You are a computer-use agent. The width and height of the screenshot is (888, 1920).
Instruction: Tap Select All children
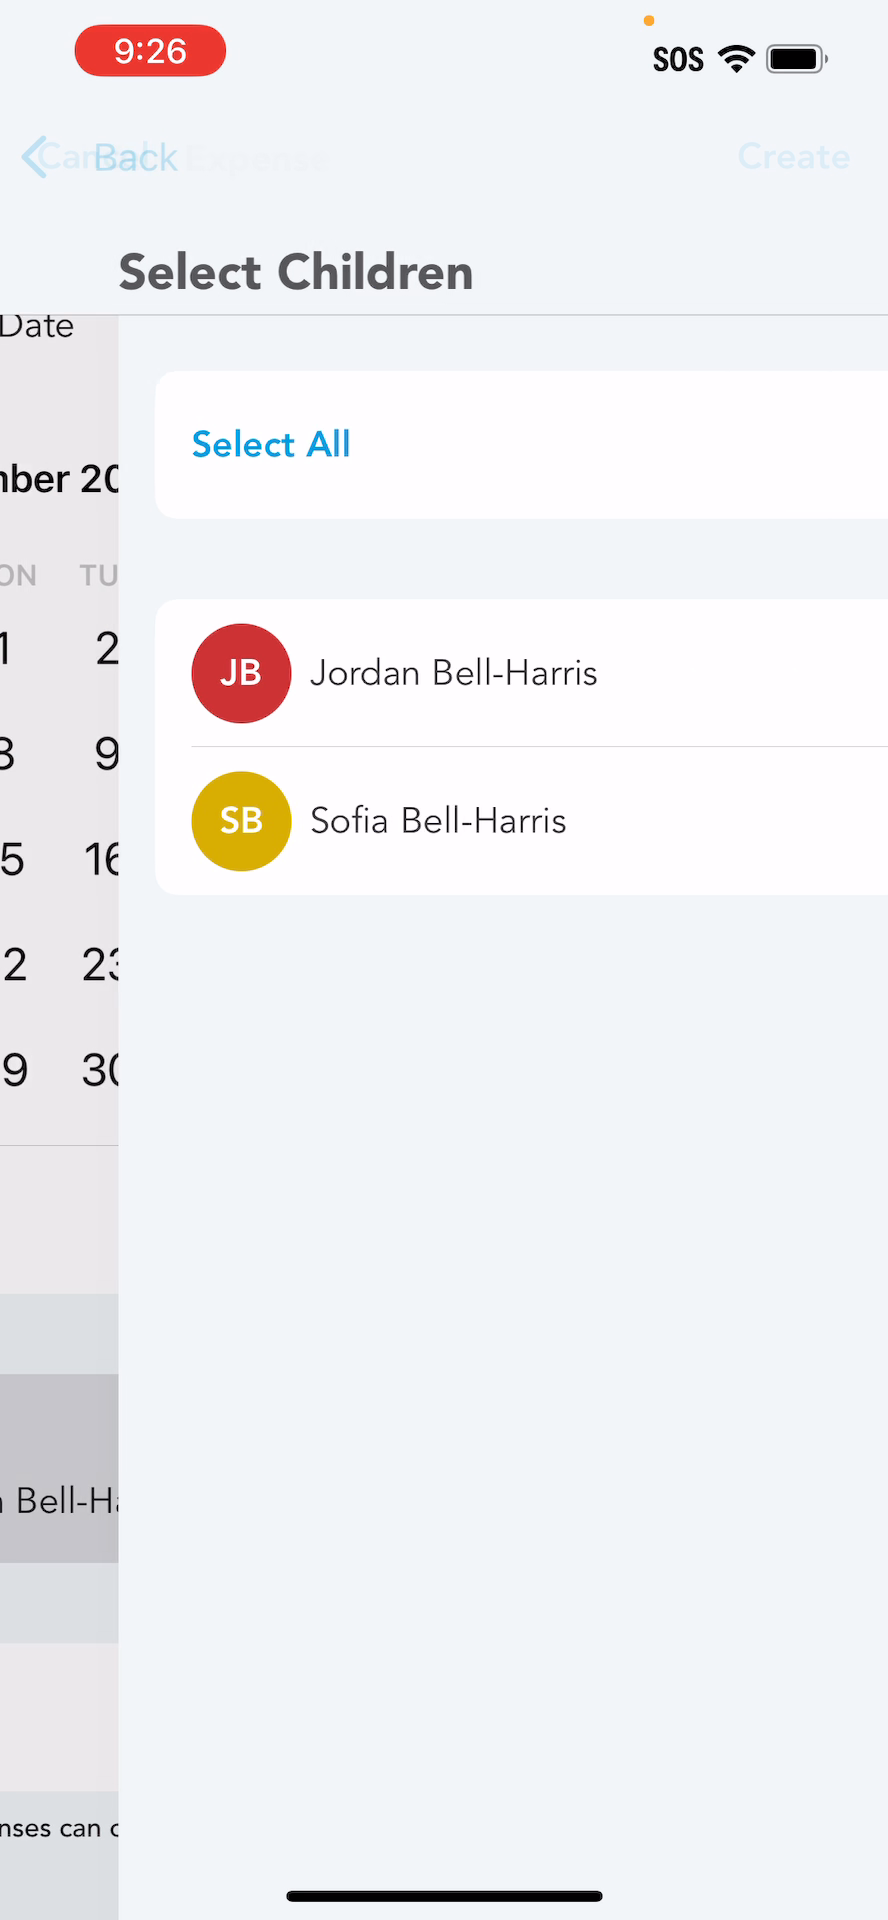tap(271, 444)
